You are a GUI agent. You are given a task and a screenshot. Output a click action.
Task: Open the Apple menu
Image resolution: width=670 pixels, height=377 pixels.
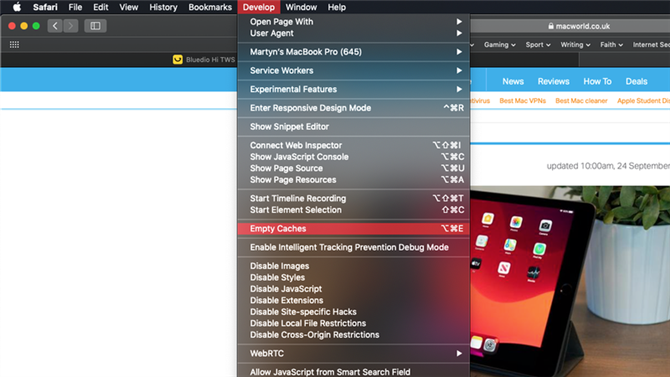pos(17,7)
